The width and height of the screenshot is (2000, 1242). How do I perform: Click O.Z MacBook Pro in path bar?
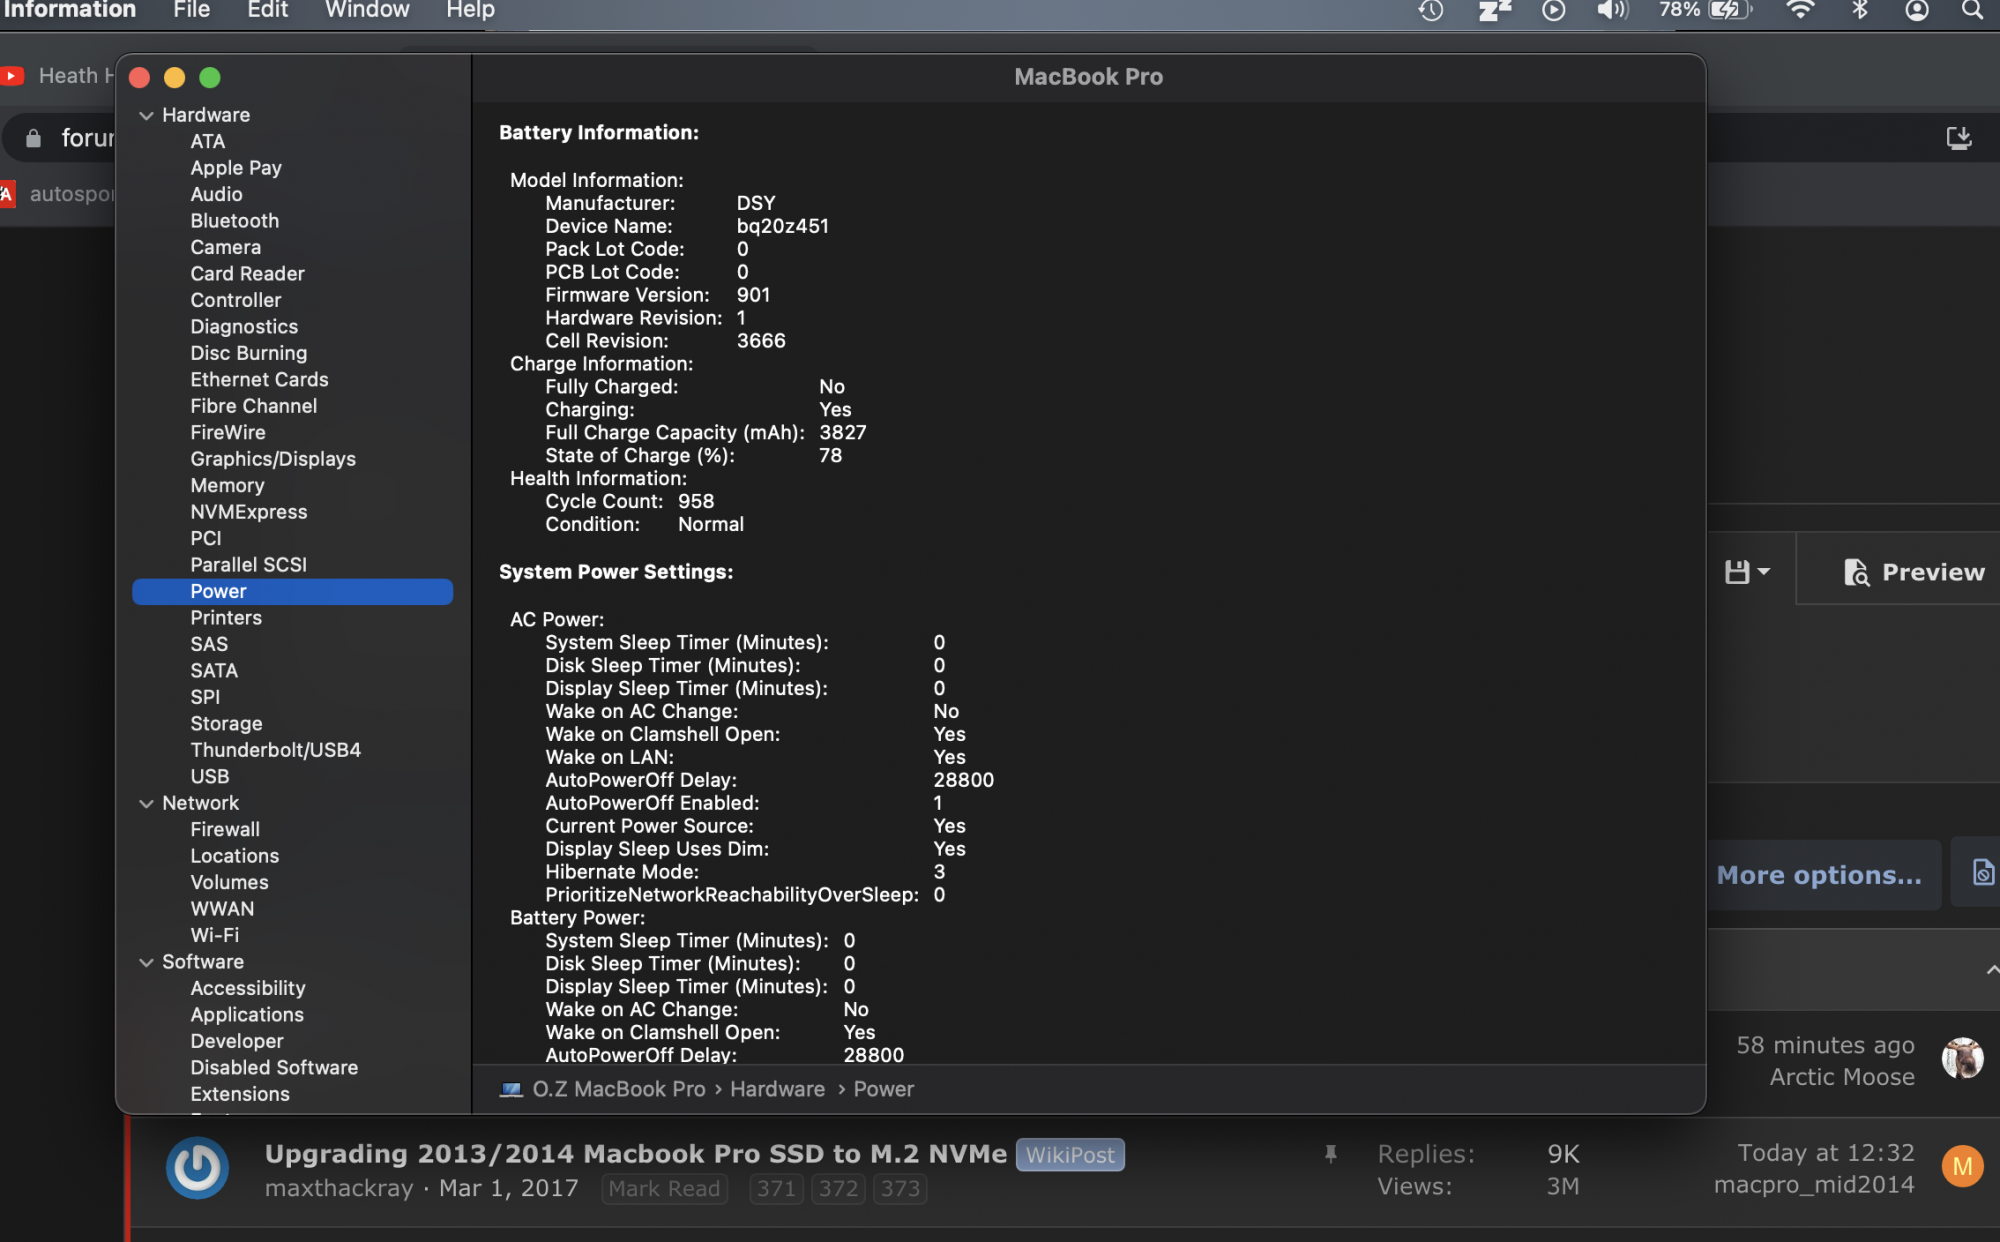click(619, 1089)
